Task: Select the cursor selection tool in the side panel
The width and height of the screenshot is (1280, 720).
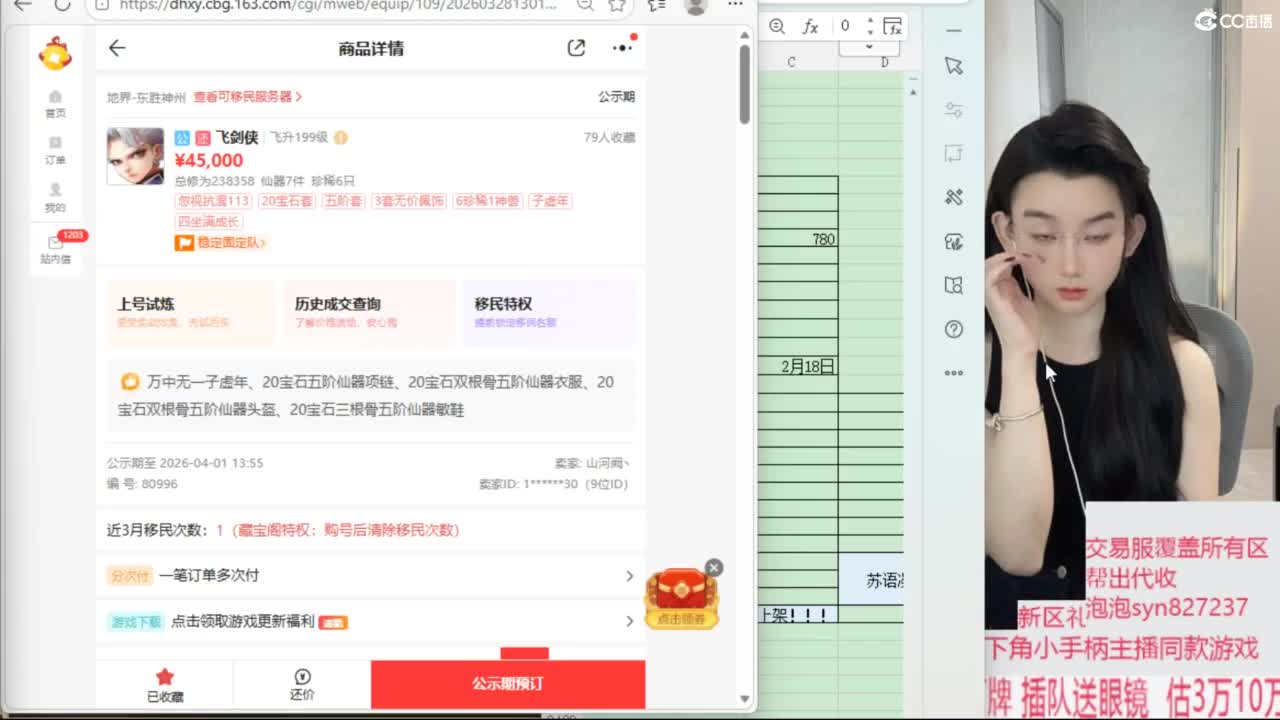Action: (x=954, y=66)
